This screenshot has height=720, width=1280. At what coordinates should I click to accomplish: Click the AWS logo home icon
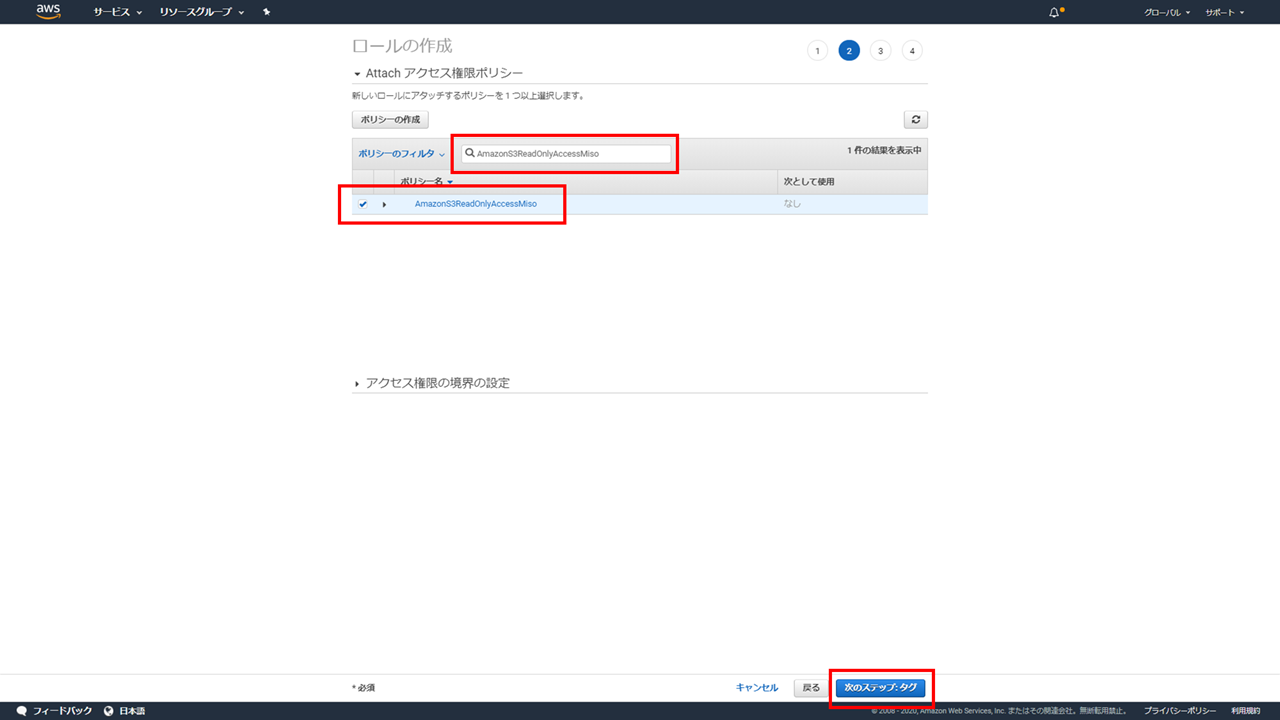(48, 12)
